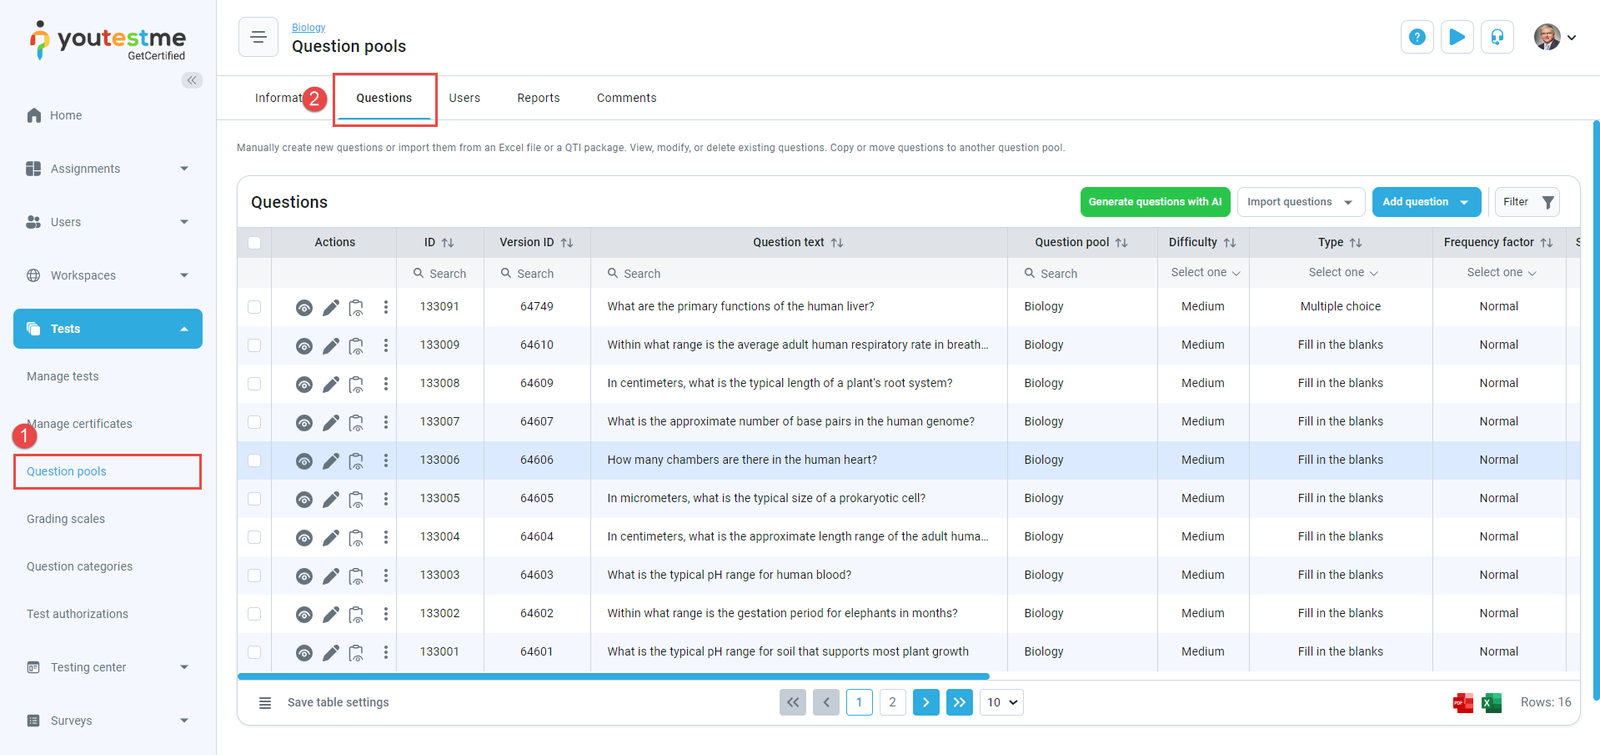The width and height of the screenshot is (1600, 755).
Task: Switch to the Users tab
Action: coord(464,98)
